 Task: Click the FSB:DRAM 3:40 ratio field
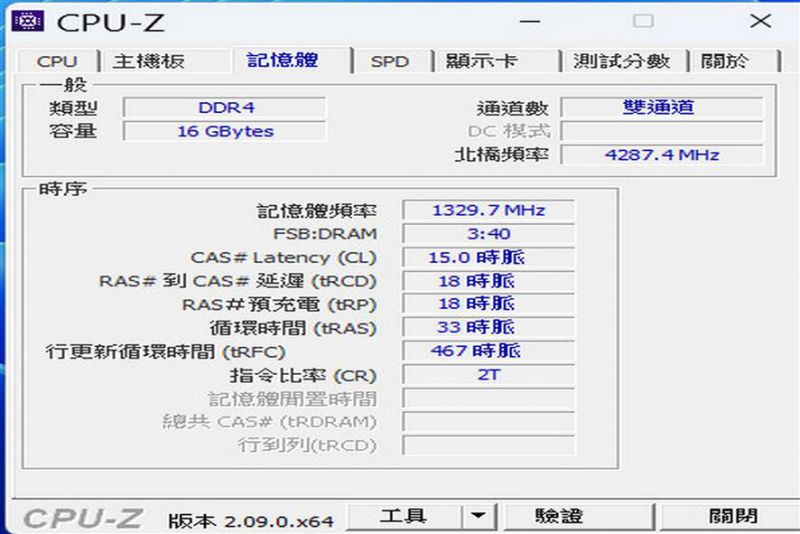[488, 234]
